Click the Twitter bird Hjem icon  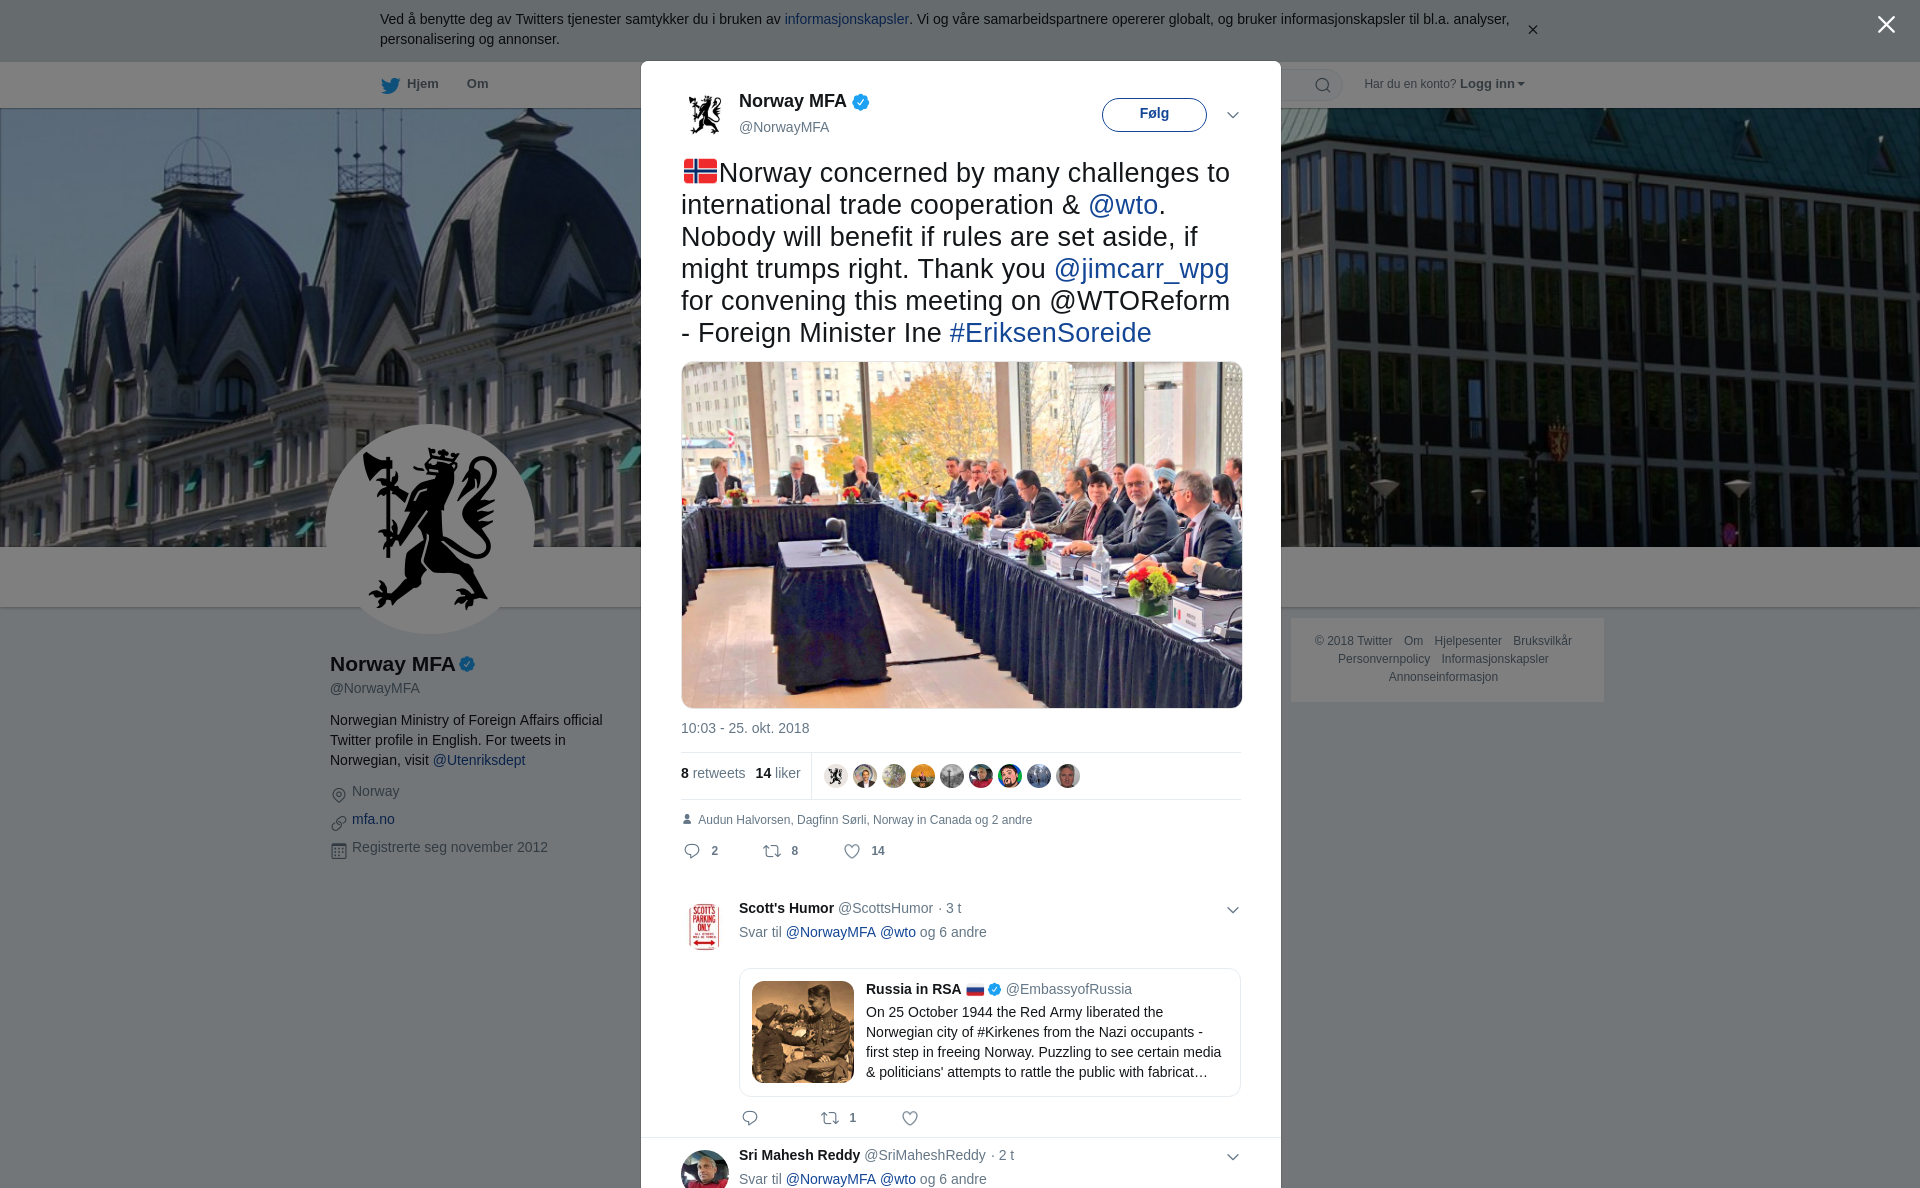point(390,85)
